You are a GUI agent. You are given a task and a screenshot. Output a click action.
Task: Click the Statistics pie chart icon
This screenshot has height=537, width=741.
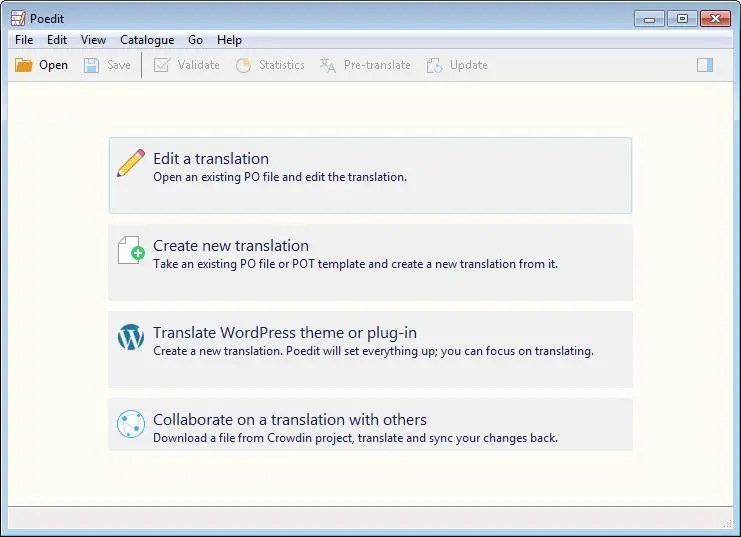coord(243,65)
